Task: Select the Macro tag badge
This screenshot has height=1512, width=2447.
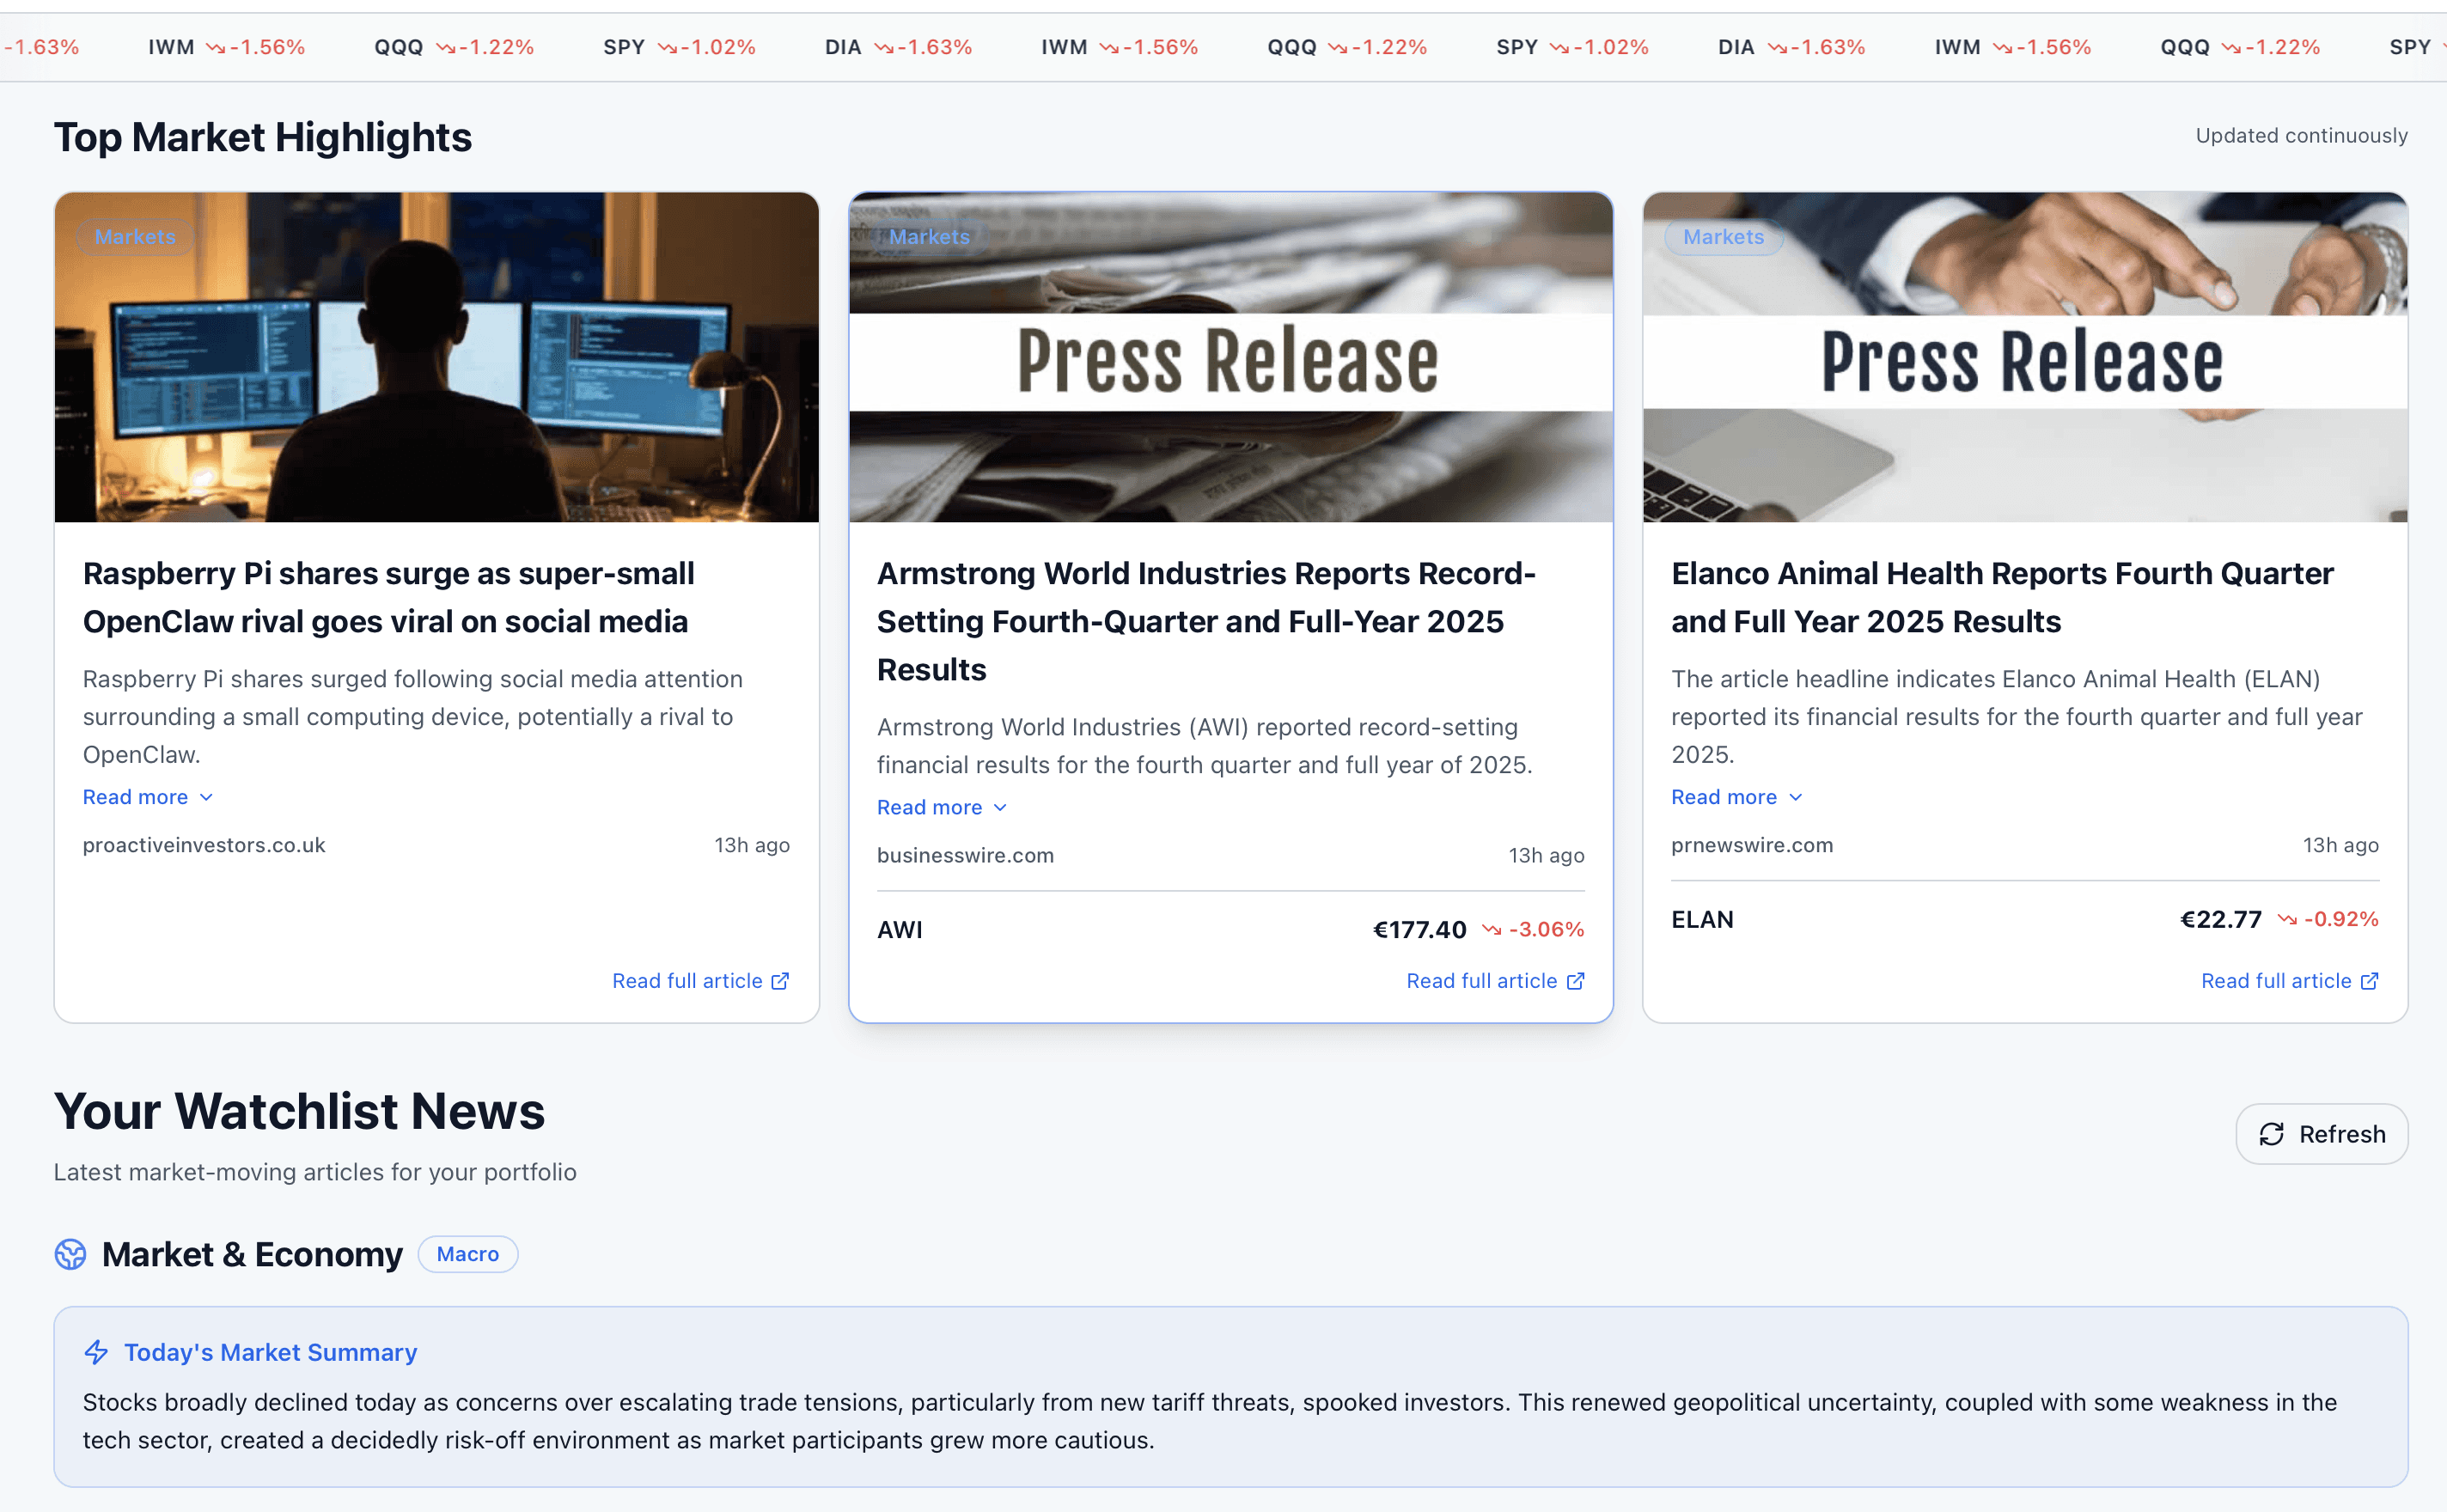Action: (467, 1254)
